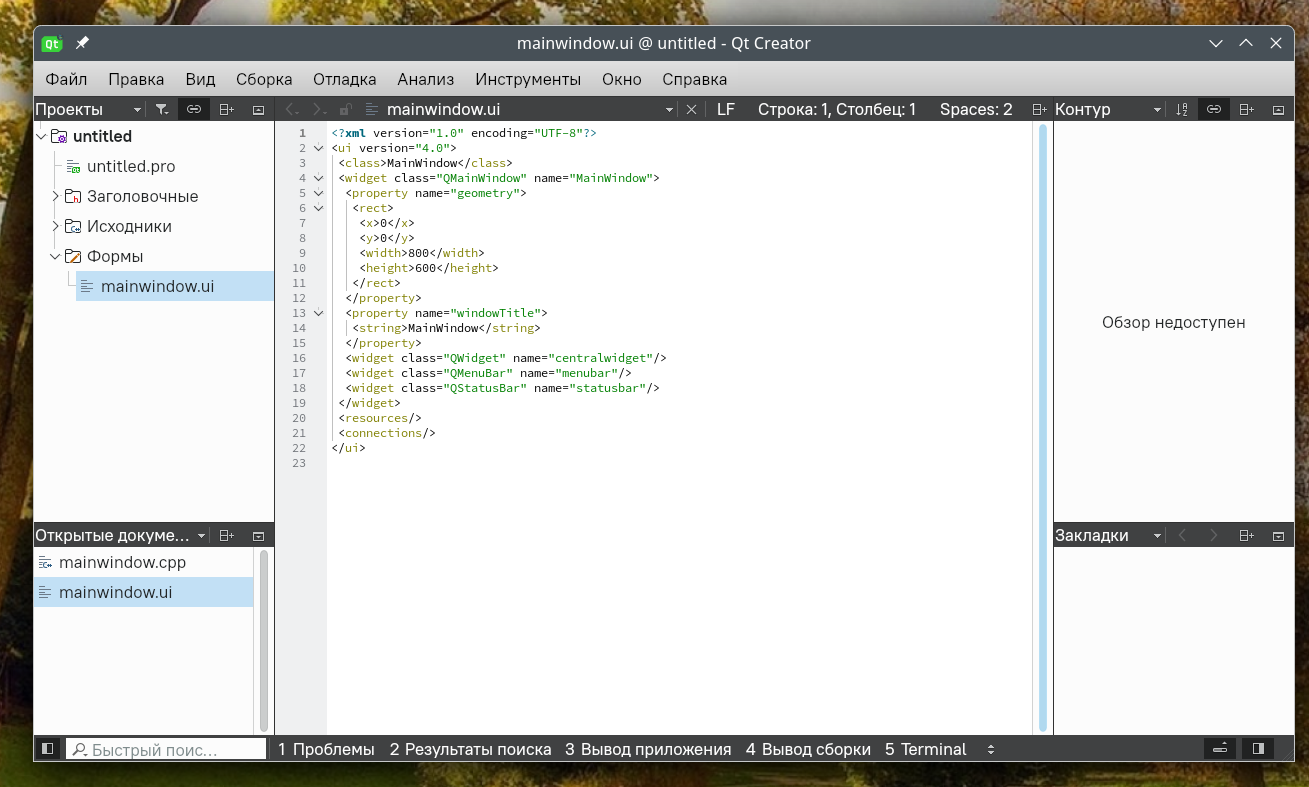Expand the Заголовочные folder in project tree
Viewport: 1309px width, 787px height.
coord(56,196)
